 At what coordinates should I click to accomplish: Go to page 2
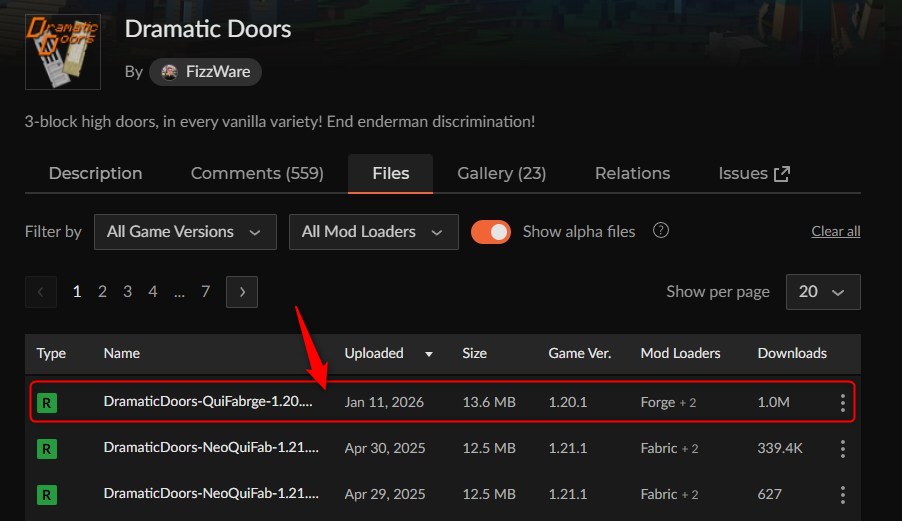click(102, 292)
